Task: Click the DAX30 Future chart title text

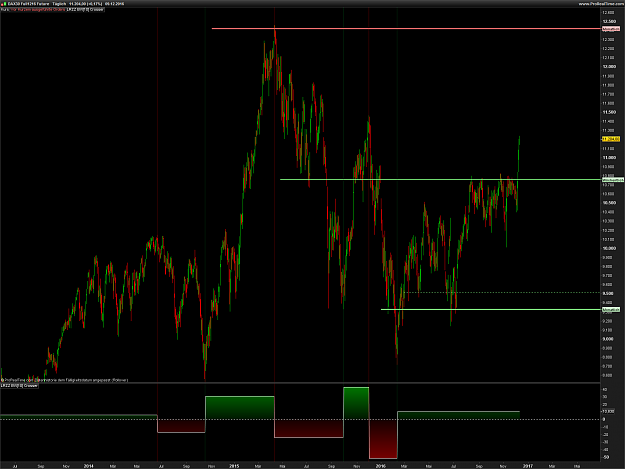Action: pyautogui.click(x=28, y=4)
